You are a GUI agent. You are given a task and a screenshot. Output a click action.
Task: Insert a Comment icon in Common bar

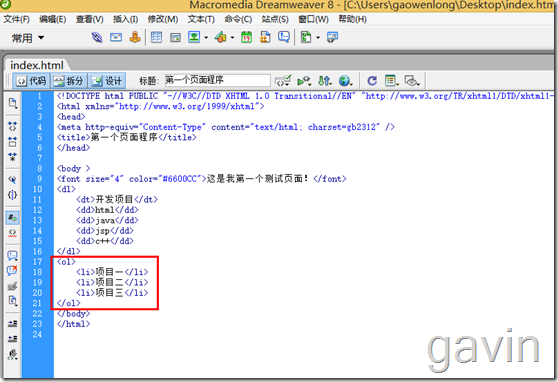284,37
